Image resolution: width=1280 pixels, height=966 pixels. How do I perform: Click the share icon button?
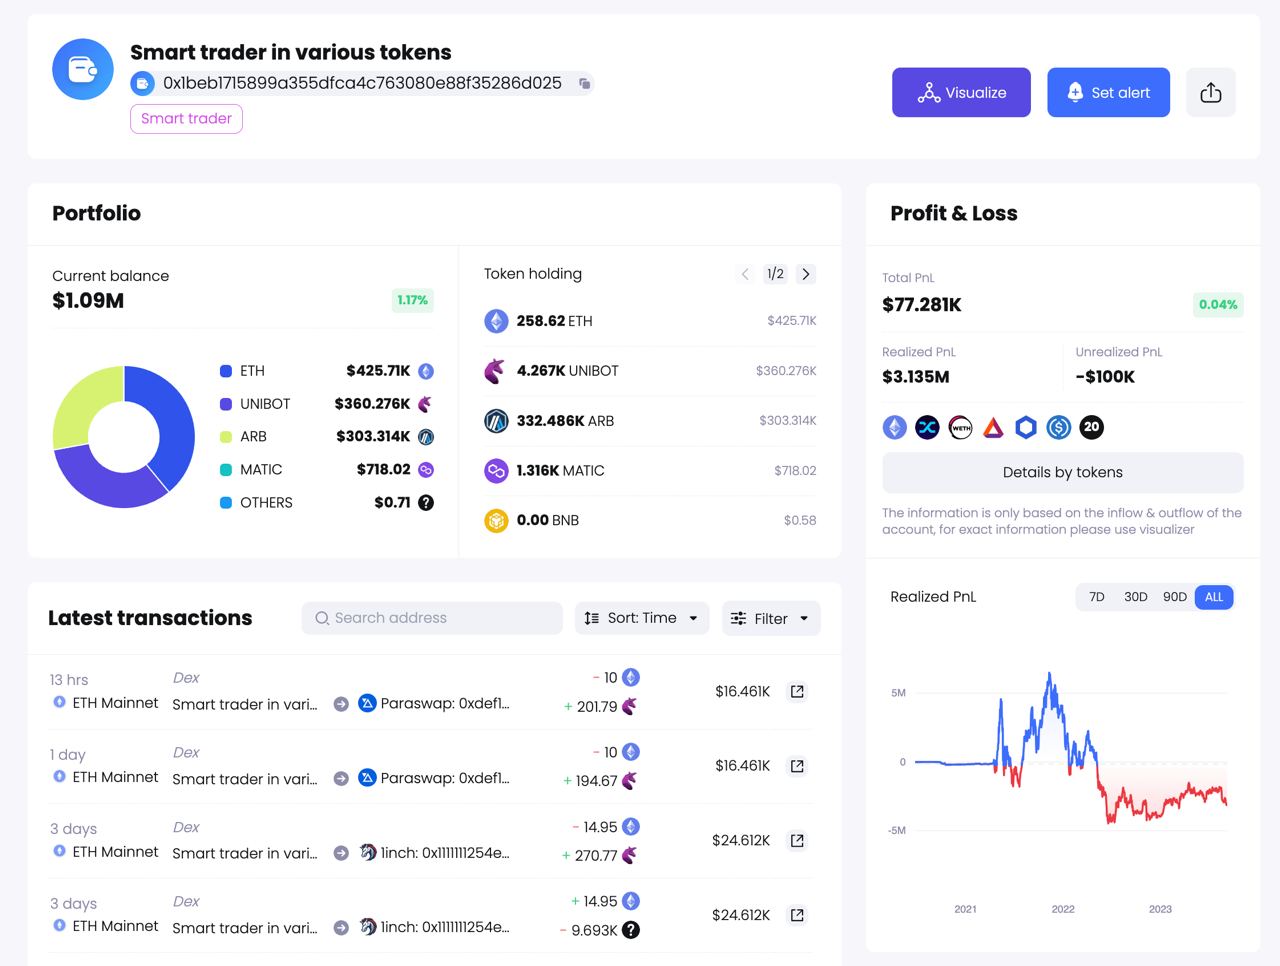1211,93
